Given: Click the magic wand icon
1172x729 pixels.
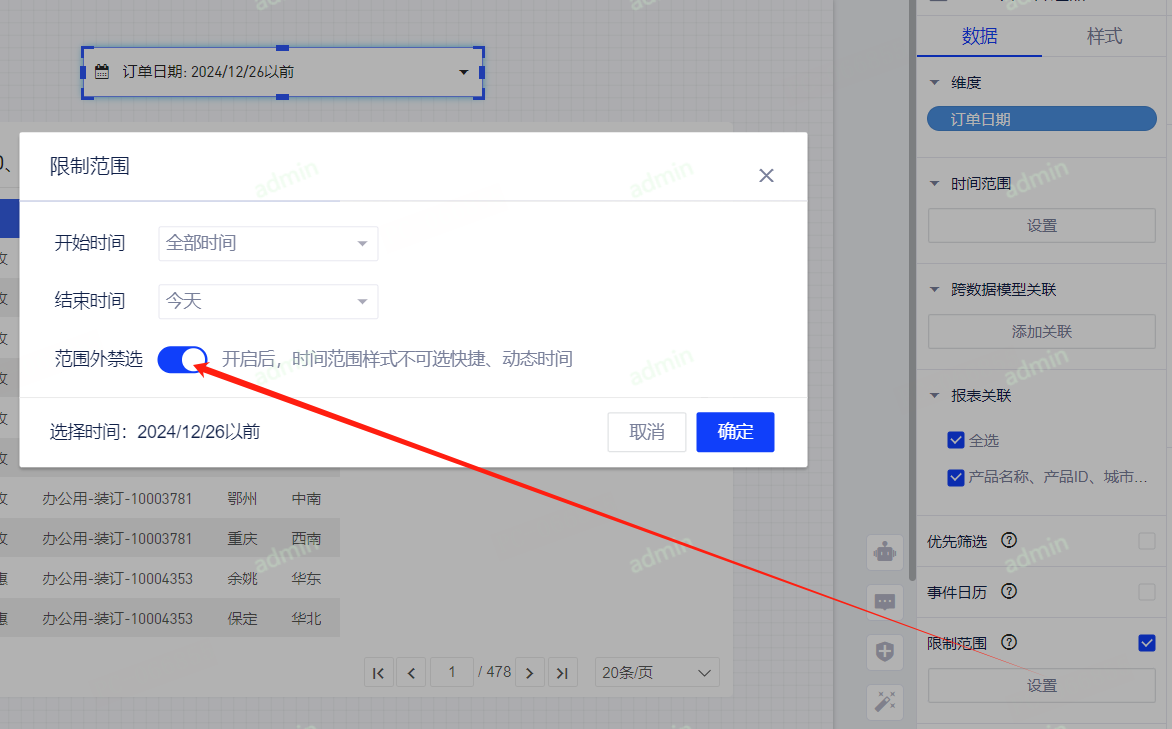Looking at the screenshot, I should pyautogui.click(x=884, y=701).
